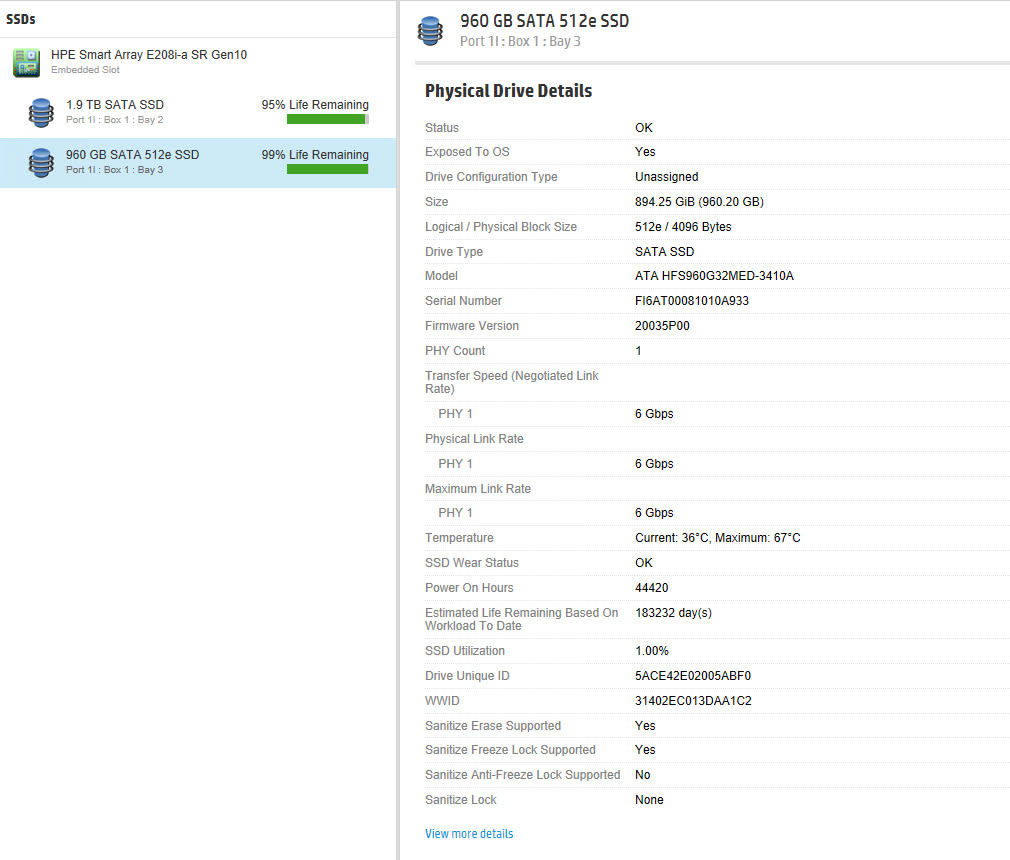
Task: Click the HPE Smart Array controller icon
Action: [26, 62]
